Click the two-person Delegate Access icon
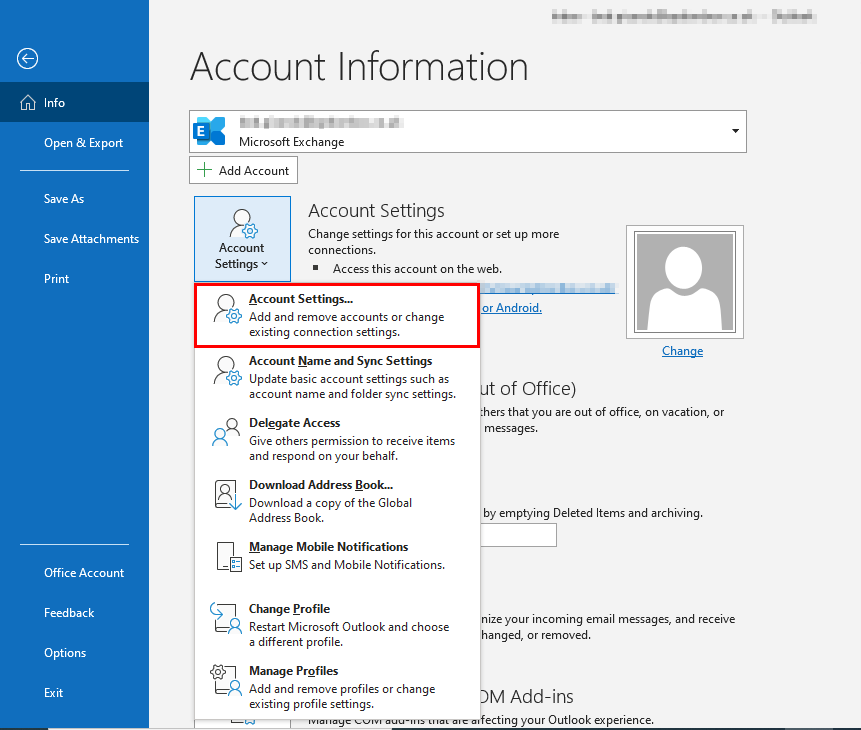 226,432
